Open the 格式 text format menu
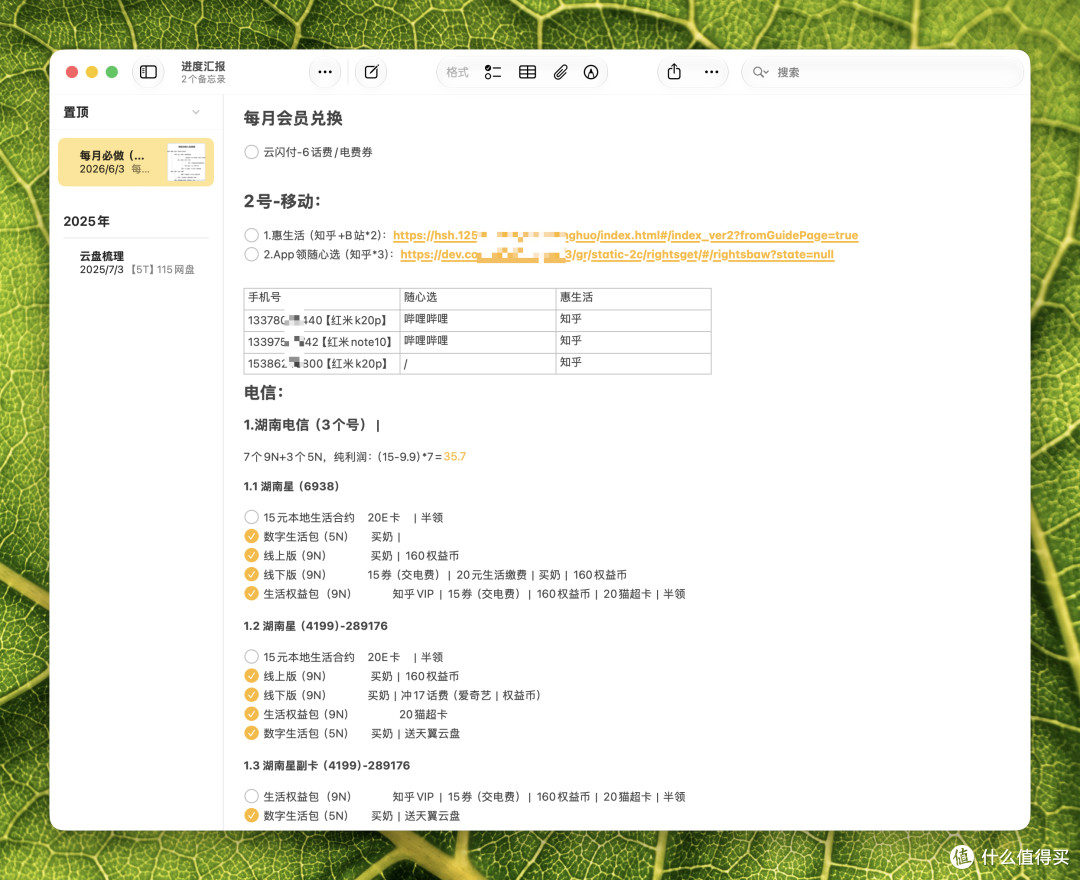 (457, 72)
